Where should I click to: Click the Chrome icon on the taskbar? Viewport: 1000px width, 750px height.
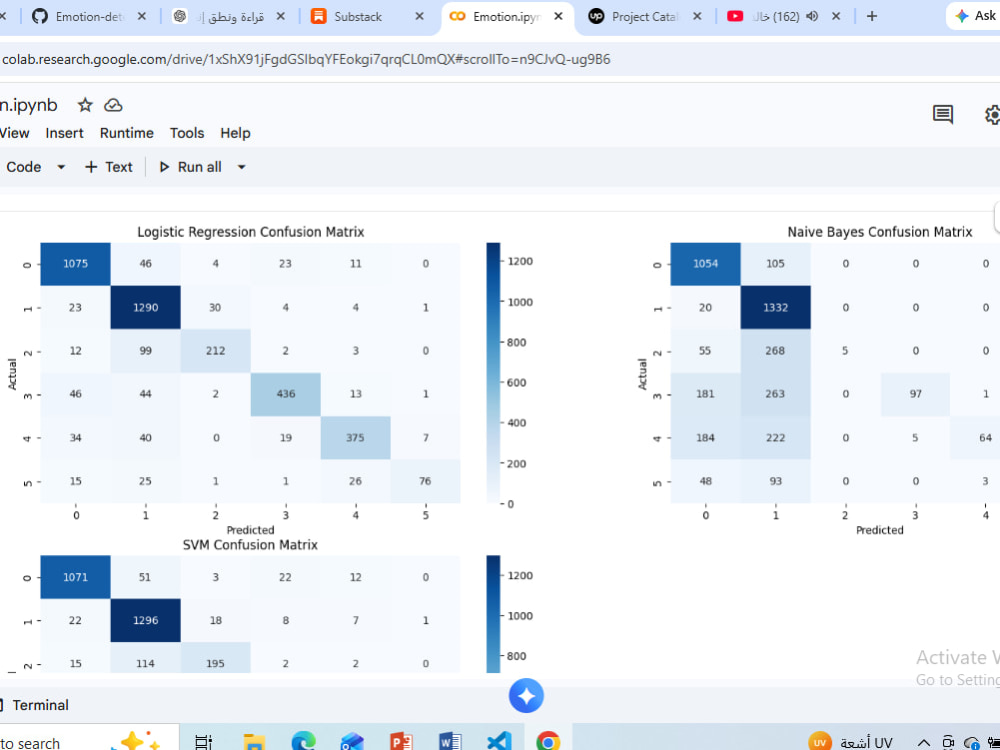coord(548,742)
